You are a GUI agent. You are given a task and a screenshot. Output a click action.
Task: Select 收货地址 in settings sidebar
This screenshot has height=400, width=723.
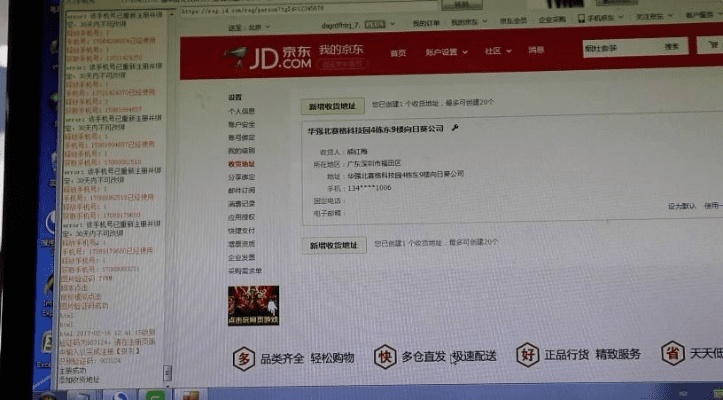pos(241,164)
